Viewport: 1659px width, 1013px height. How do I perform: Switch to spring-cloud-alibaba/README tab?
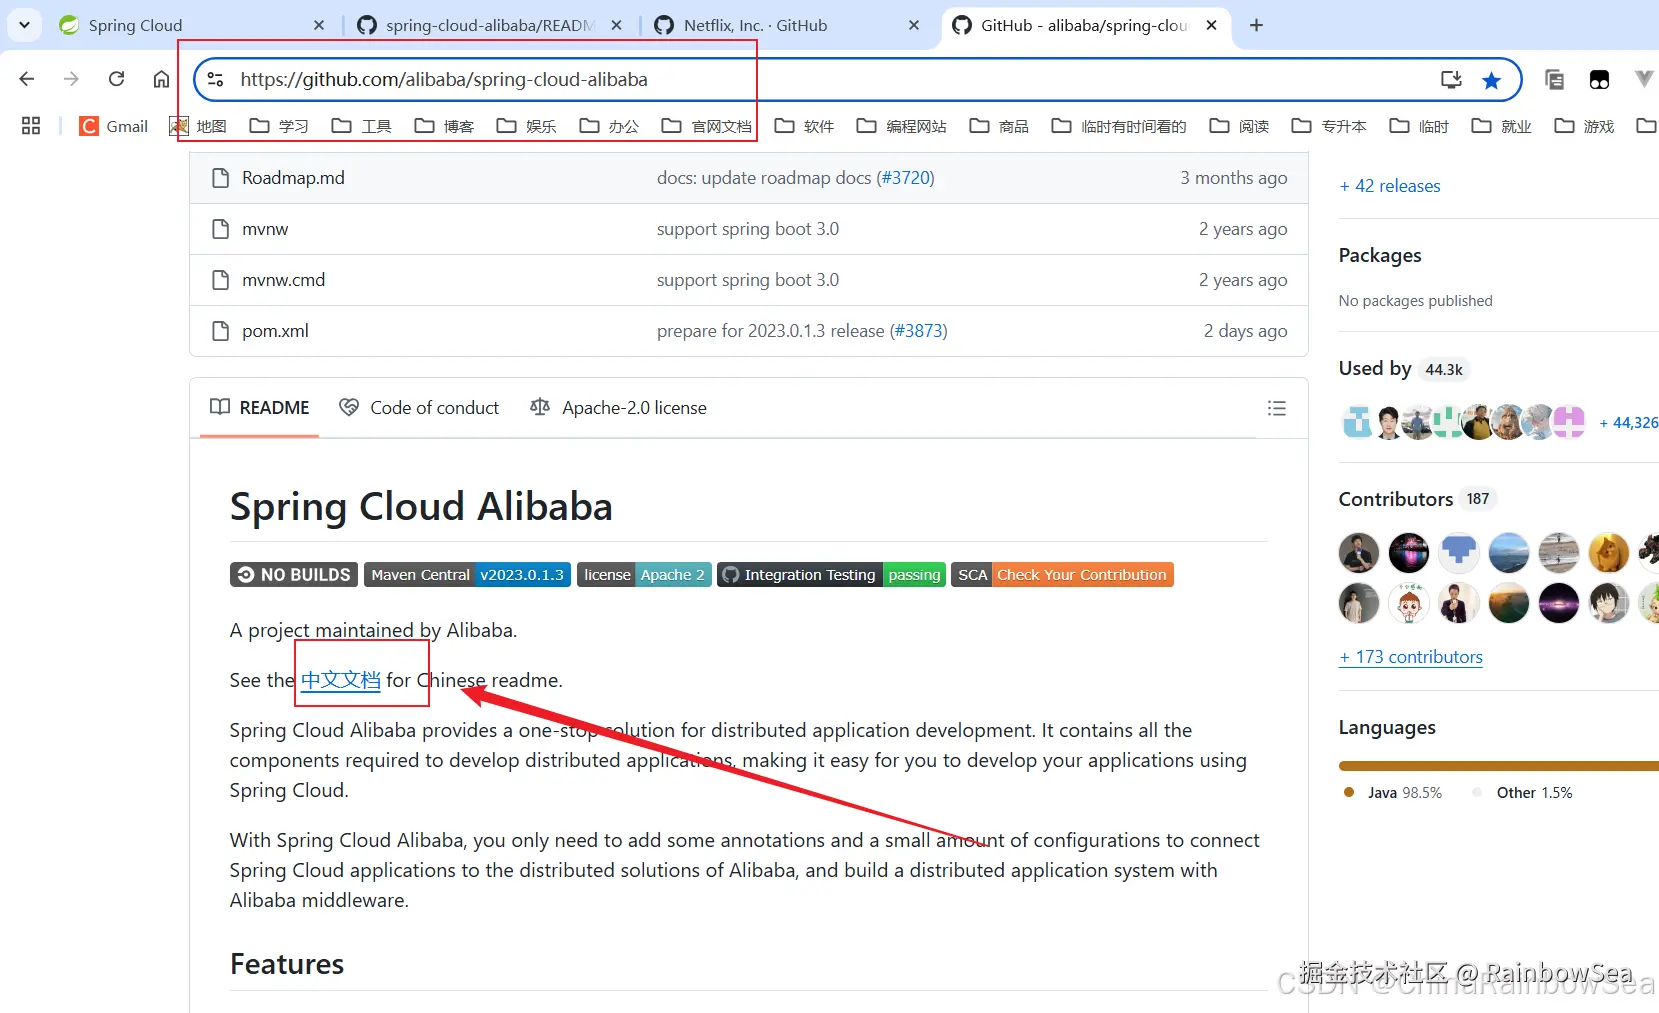click(x=490, y=25)
